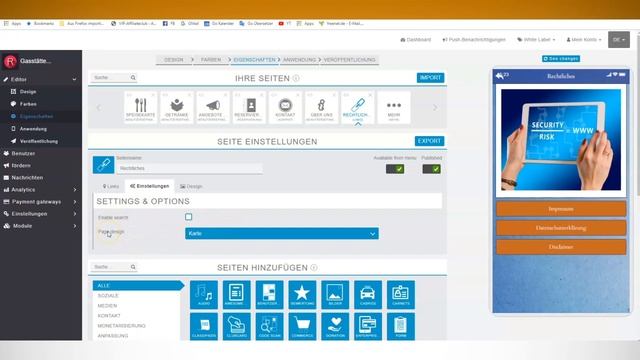The image size is (640, 360).
Task: Go to the Veröffentlichung wizard step
Action: click(349, 60)
